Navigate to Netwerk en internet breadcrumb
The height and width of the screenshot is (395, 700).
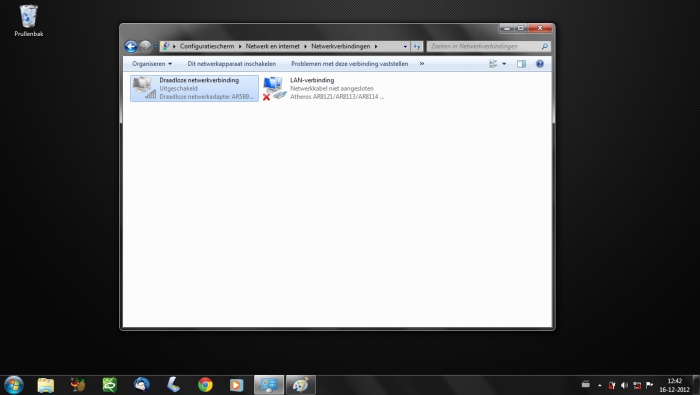click(272, 46)
